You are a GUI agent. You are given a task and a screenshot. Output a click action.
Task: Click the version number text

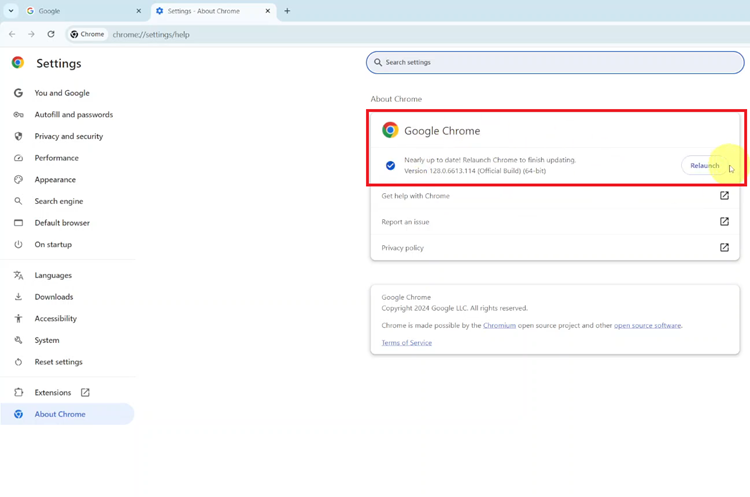coord(474,171)
